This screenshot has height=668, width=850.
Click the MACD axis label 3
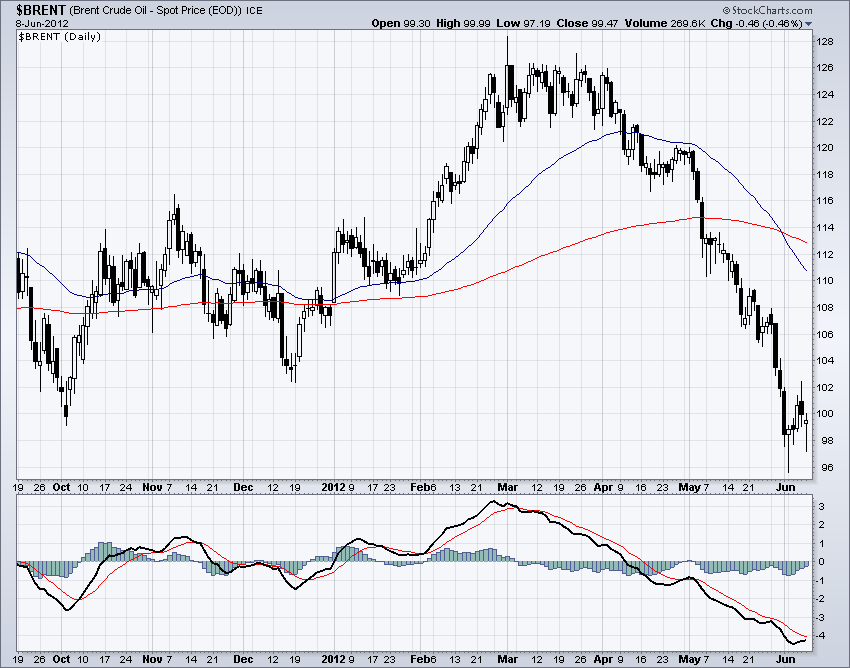(x=822, y=507)
